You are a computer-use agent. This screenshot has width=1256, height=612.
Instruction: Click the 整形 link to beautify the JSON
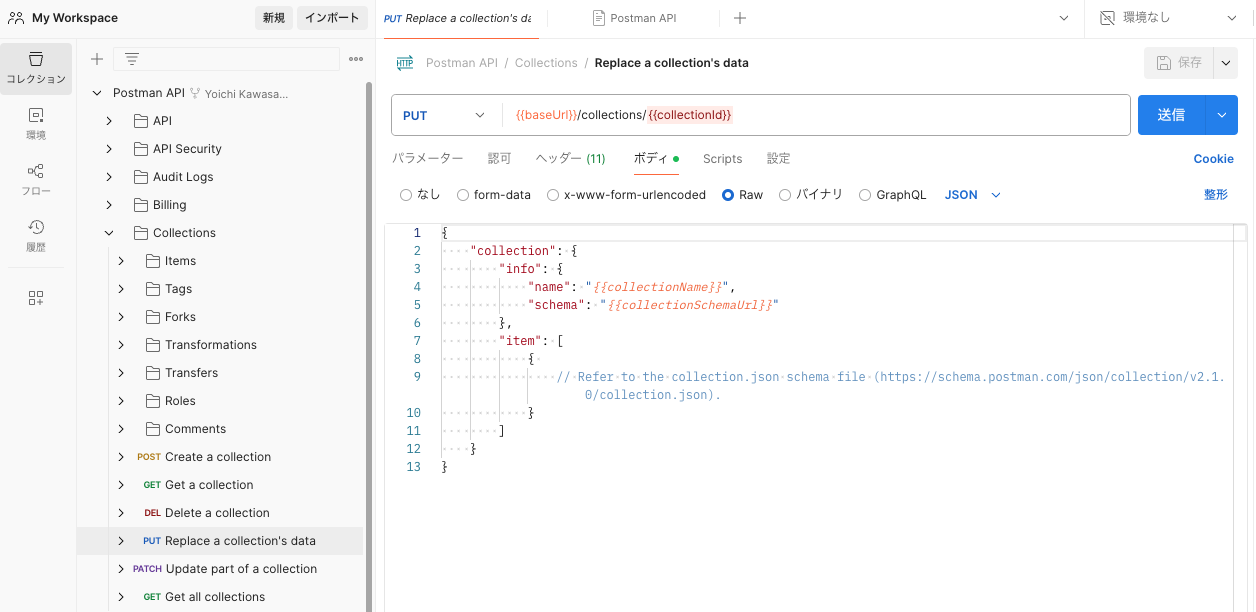[x=1215, y=195]
